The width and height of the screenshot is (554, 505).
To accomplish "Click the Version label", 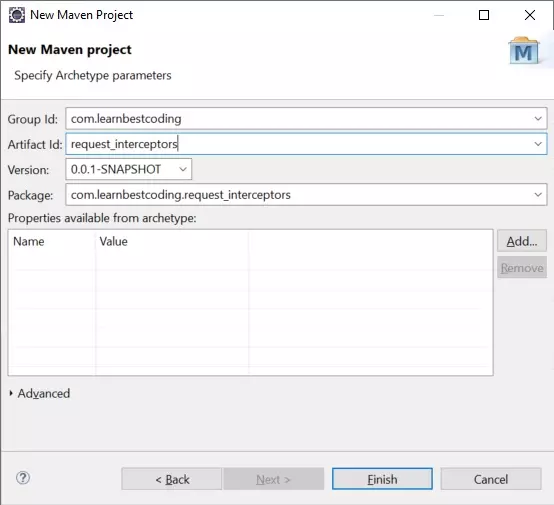I will coord(28,170).
